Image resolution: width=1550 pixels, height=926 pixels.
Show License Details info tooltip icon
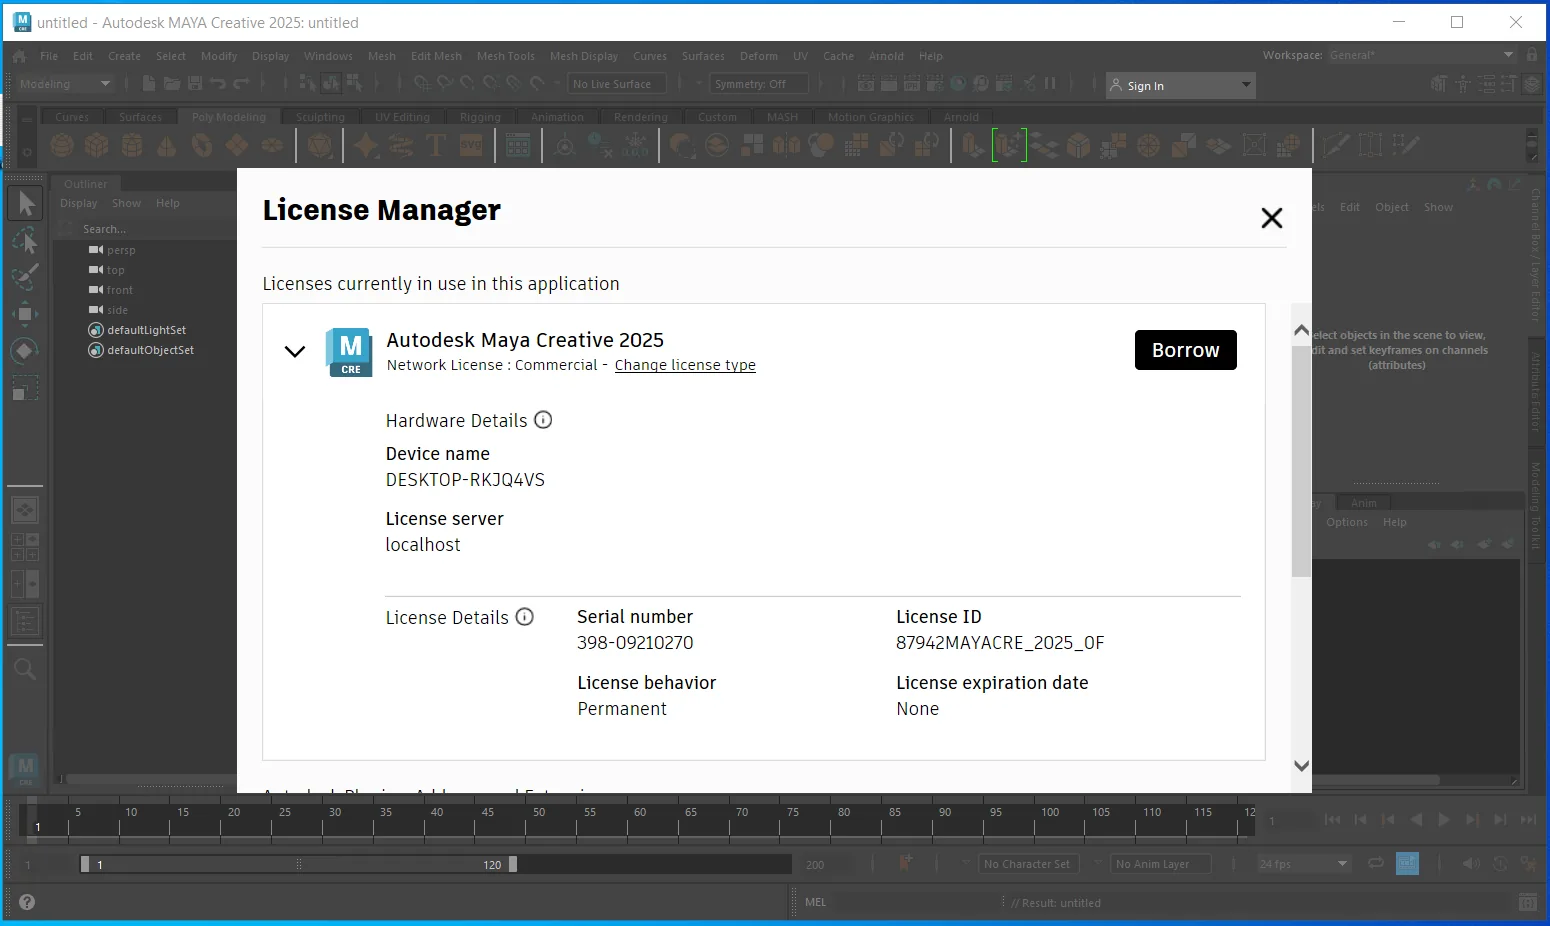(525, 617)
